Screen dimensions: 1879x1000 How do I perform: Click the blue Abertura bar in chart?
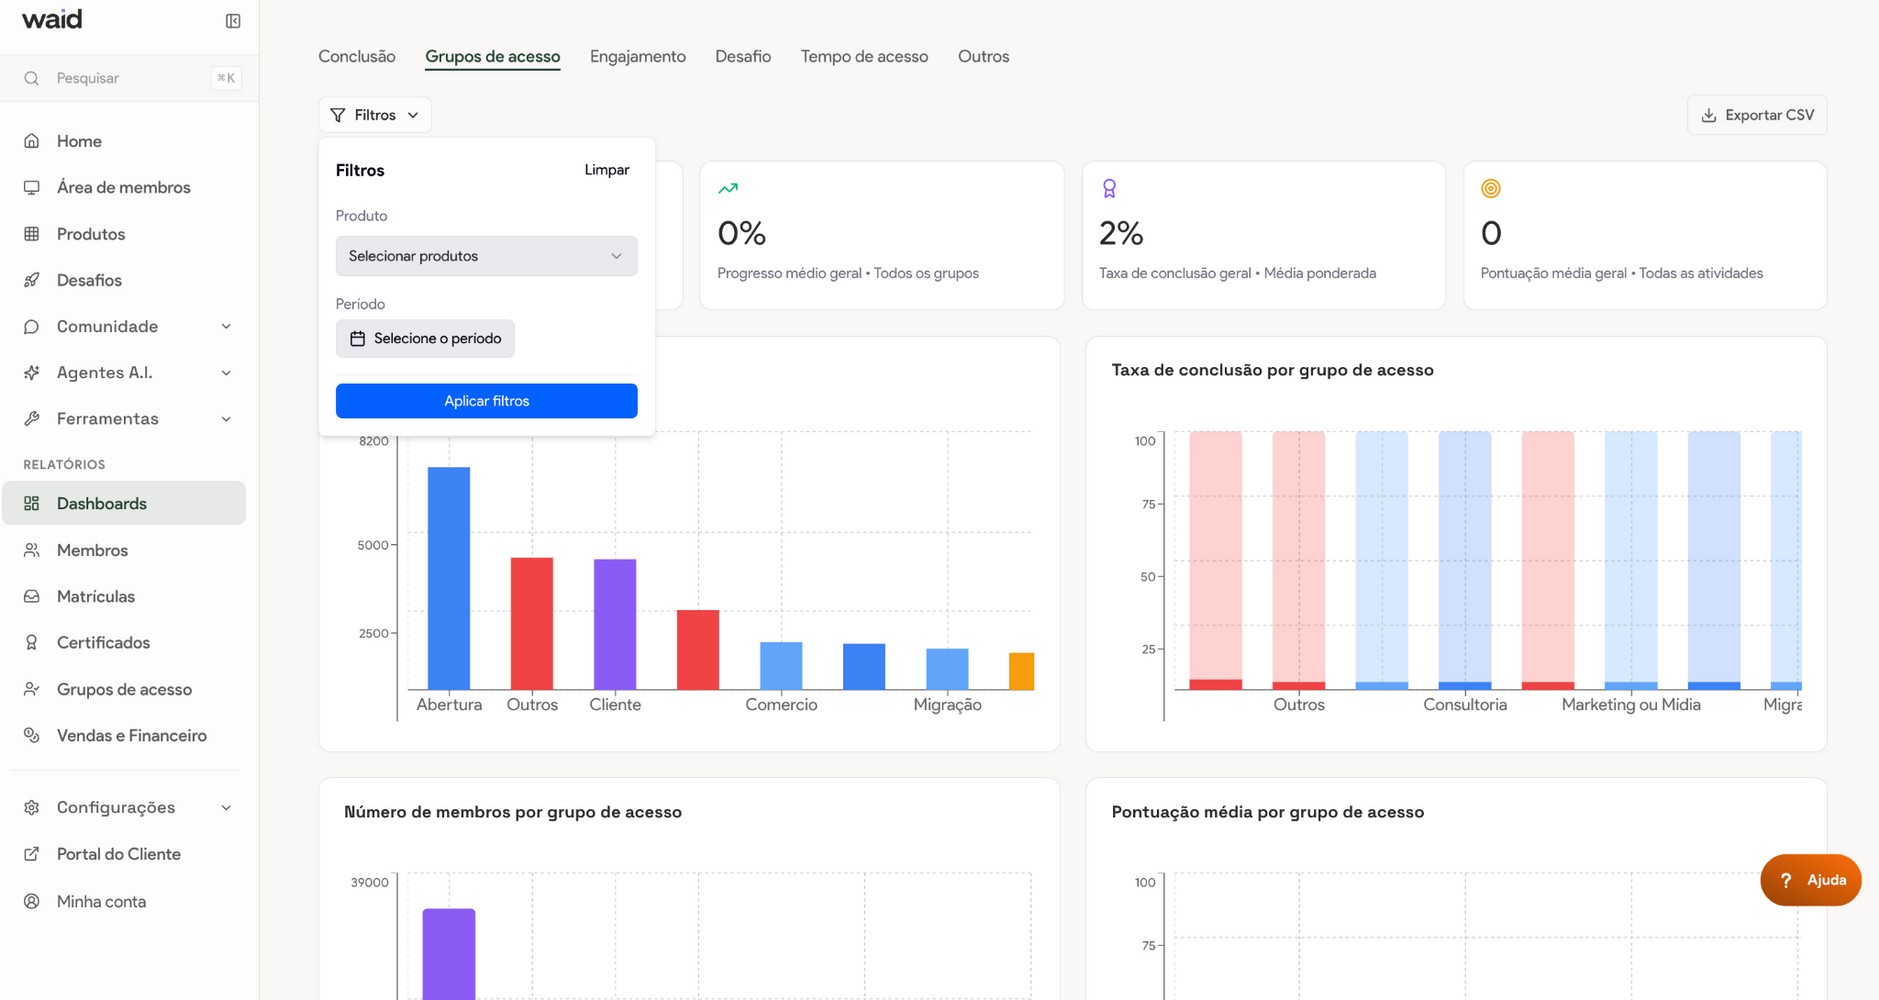click(x=449, y=578)
